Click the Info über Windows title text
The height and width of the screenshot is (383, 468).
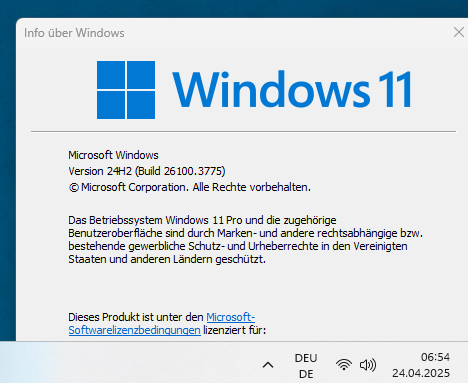point(74,33)
